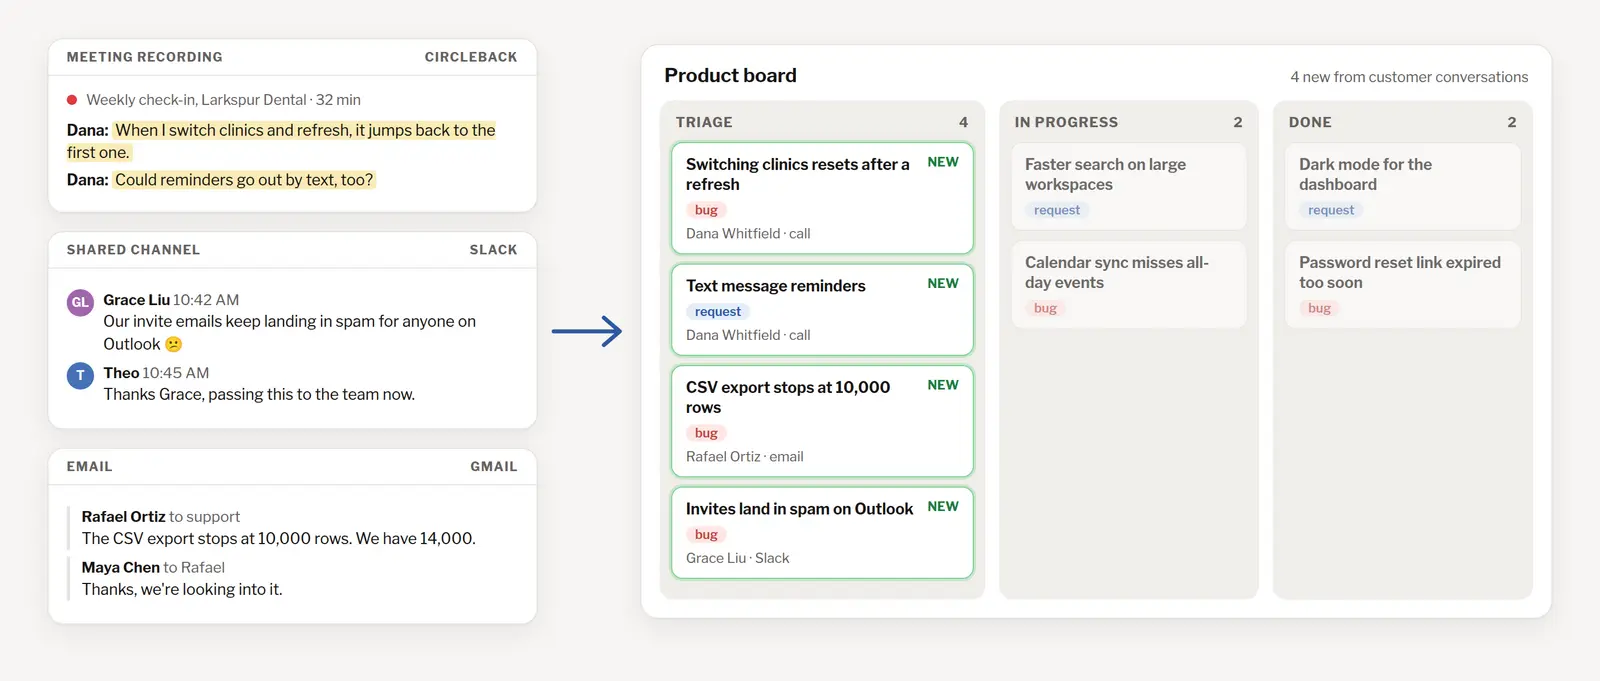The width and height of the screenshot is (1600, 681).
Task: Click Theo's T avatar in Slack
Action: (x=80, y=375)
